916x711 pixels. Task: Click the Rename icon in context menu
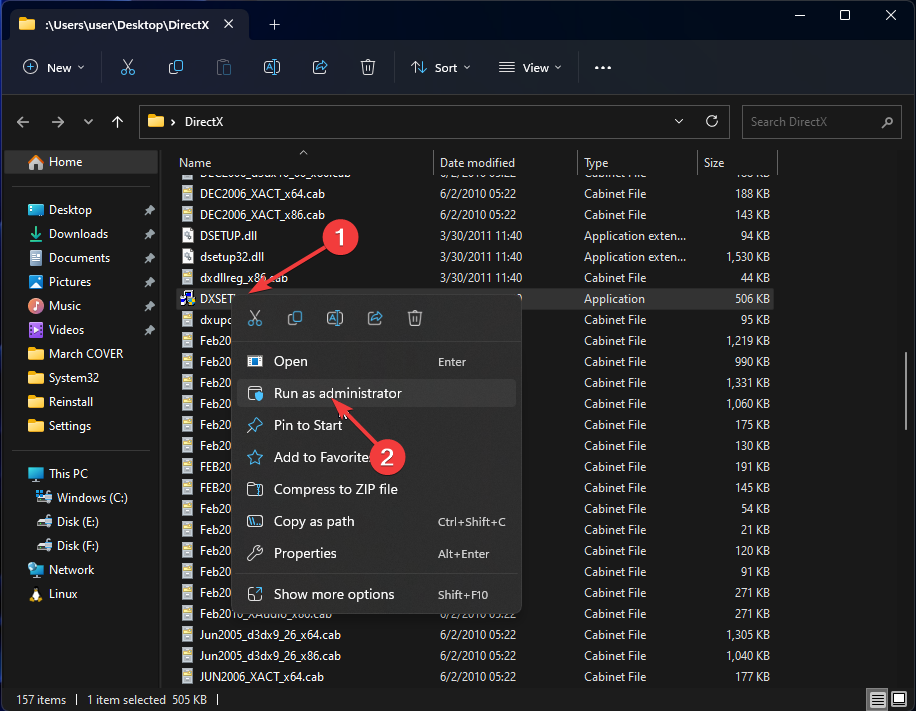point(335,318)
